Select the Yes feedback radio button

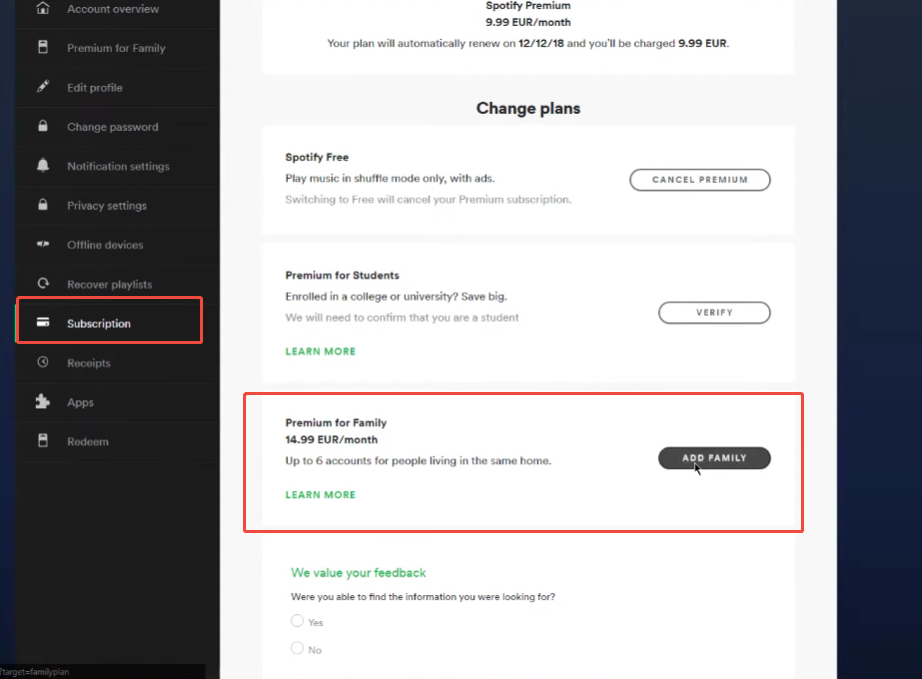(297, 621)
